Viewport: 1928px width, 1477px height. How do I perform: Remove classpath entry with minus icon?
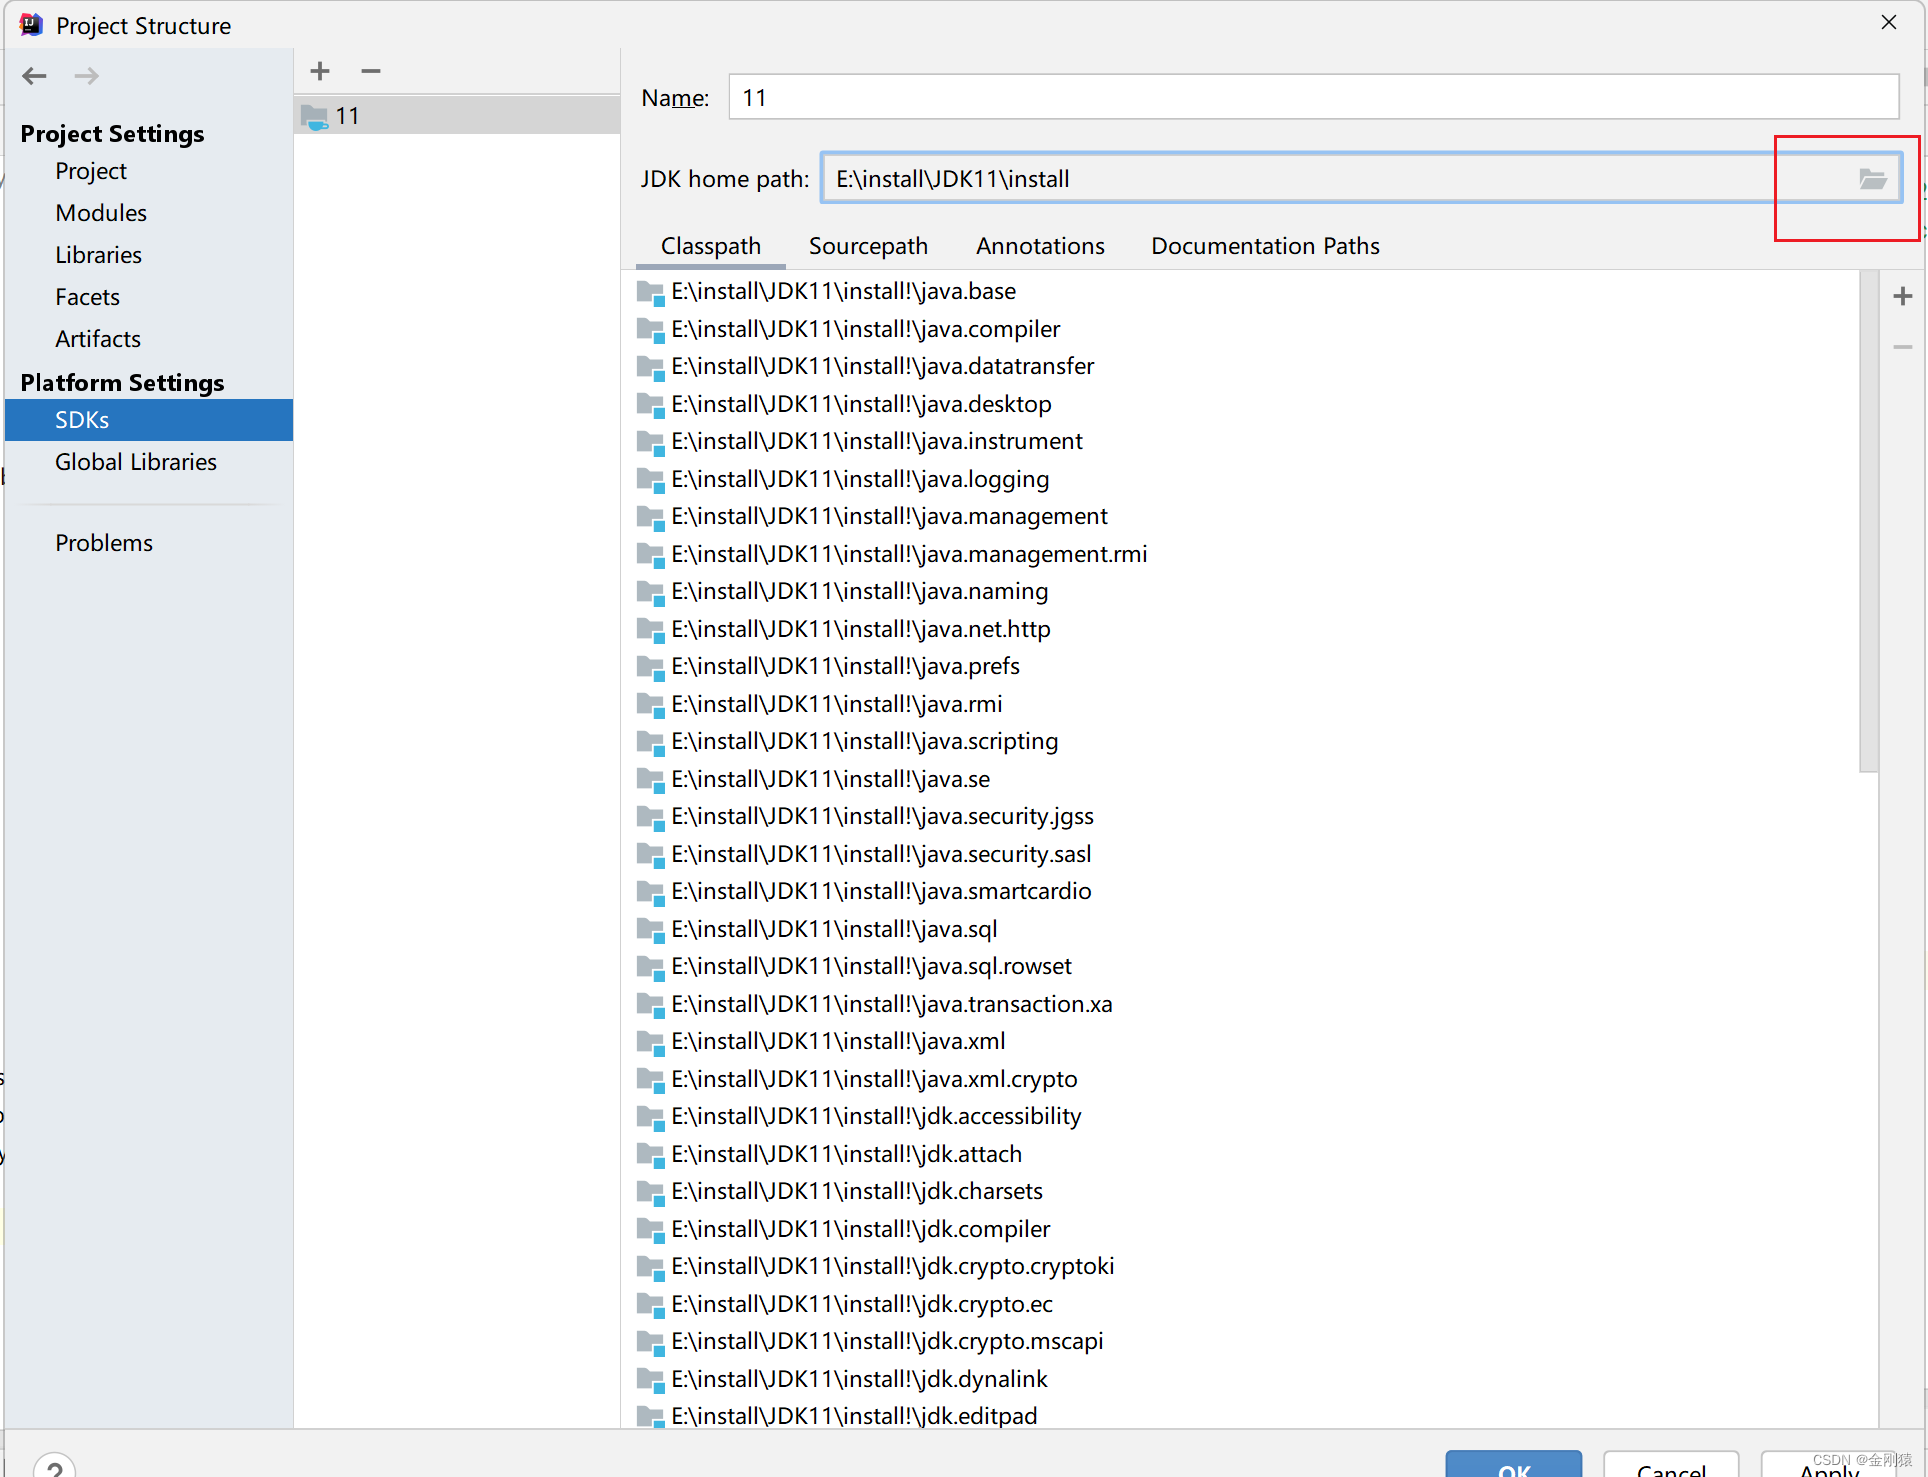tap(1903, 347)
